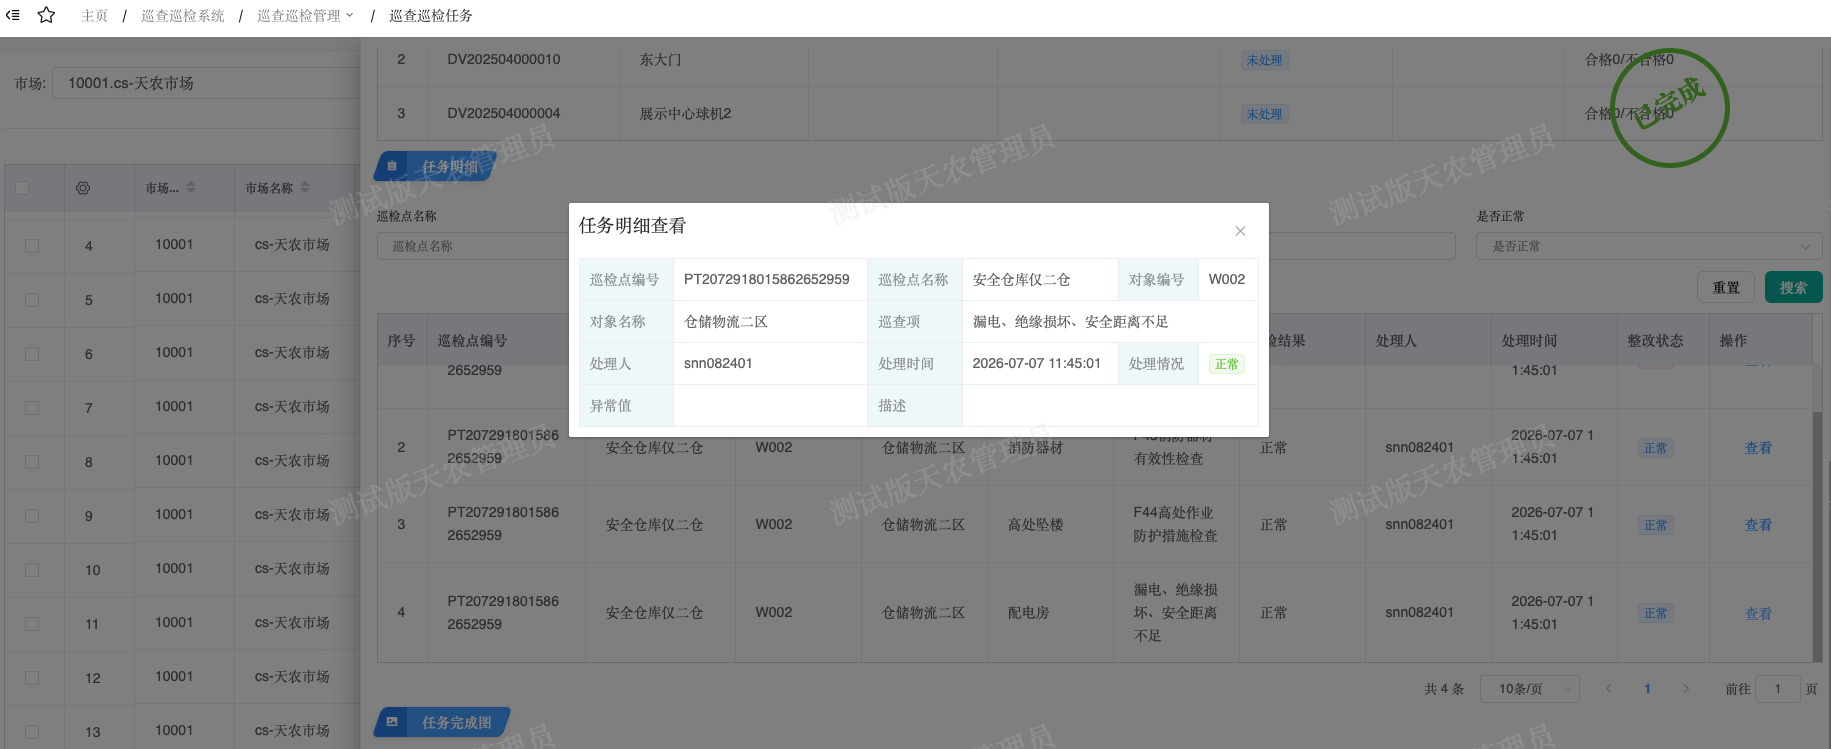The width and height of the screenshot is (1831, 749).
Task: Check the checkbox for row 4
Action: [32, 246]
